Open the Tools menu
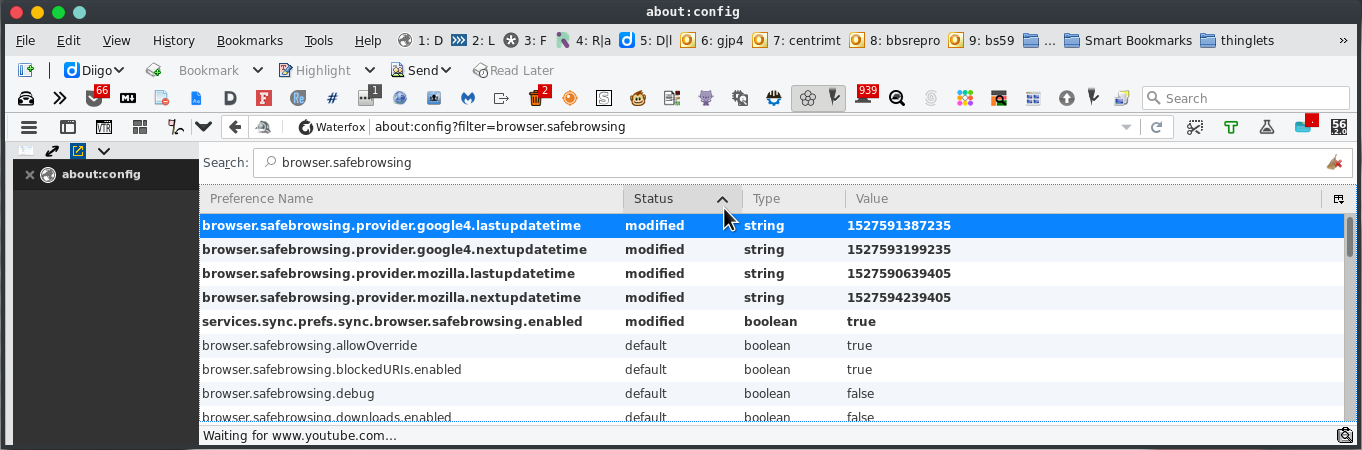The image size is (1362, 450). pos(319,41)
